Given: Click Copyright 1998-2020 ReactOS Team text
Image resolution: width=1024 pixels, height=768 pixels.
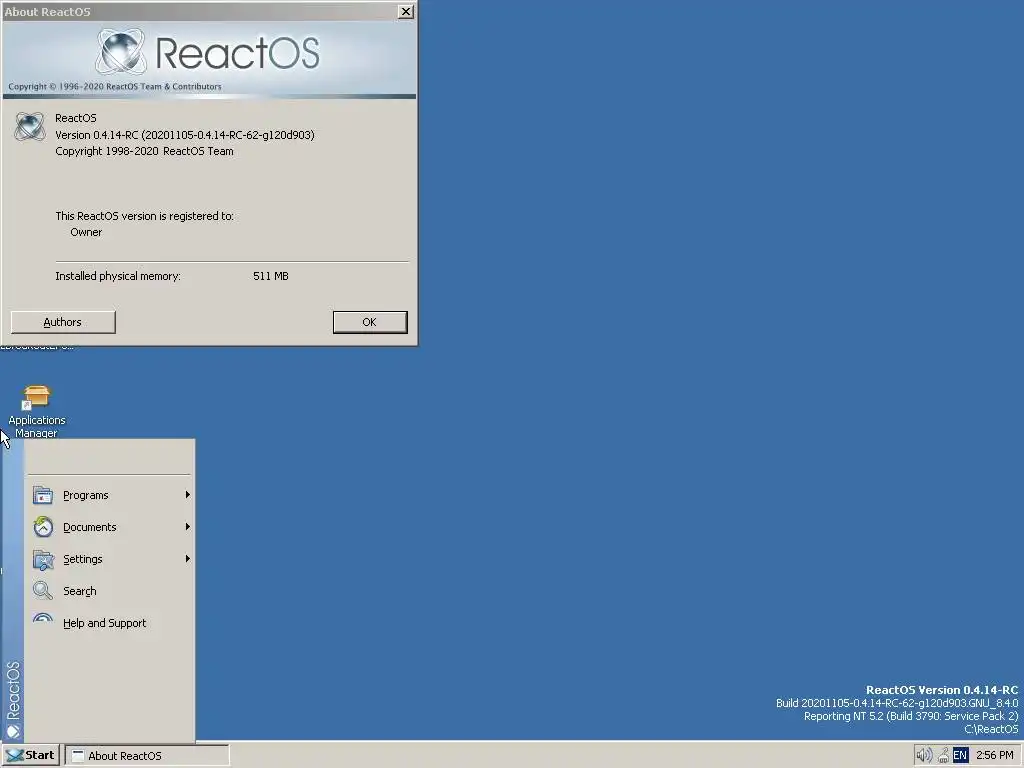Looking at the screenshot, I should pos(144,152).
